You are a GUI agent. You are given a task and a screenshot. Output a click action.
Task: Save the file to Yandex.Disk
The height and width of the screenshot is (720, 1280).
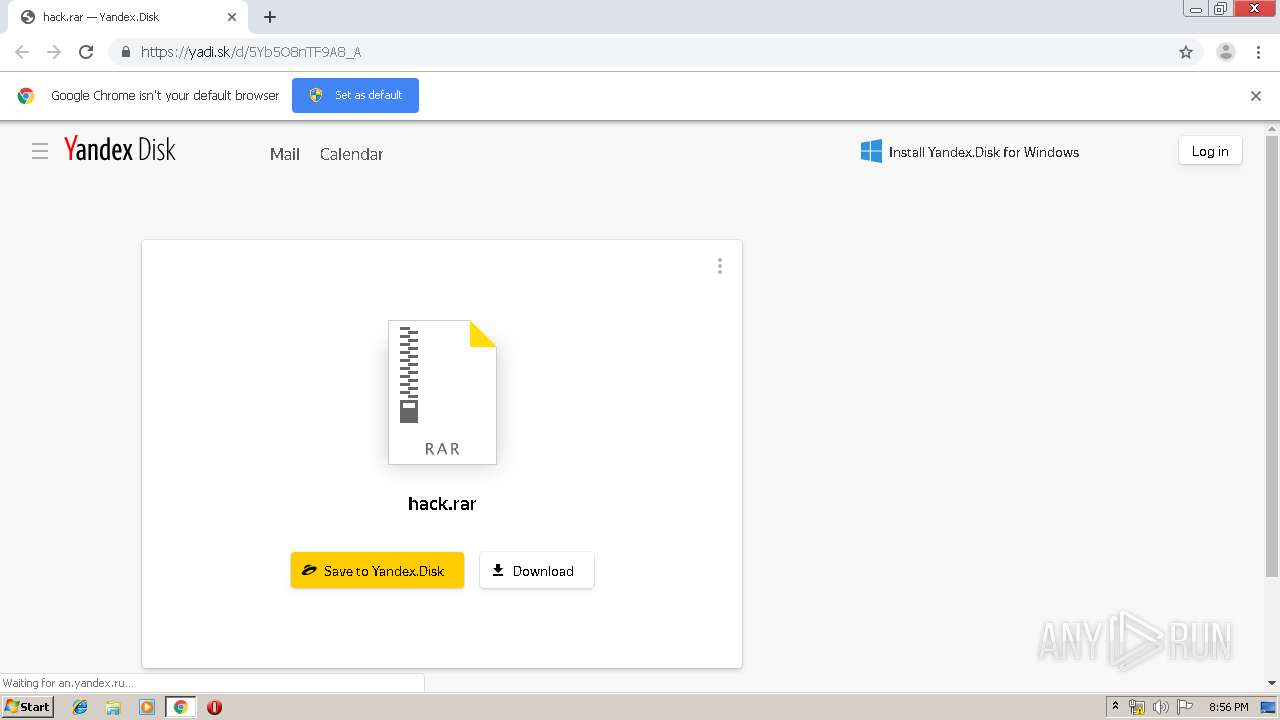(377, 570)
